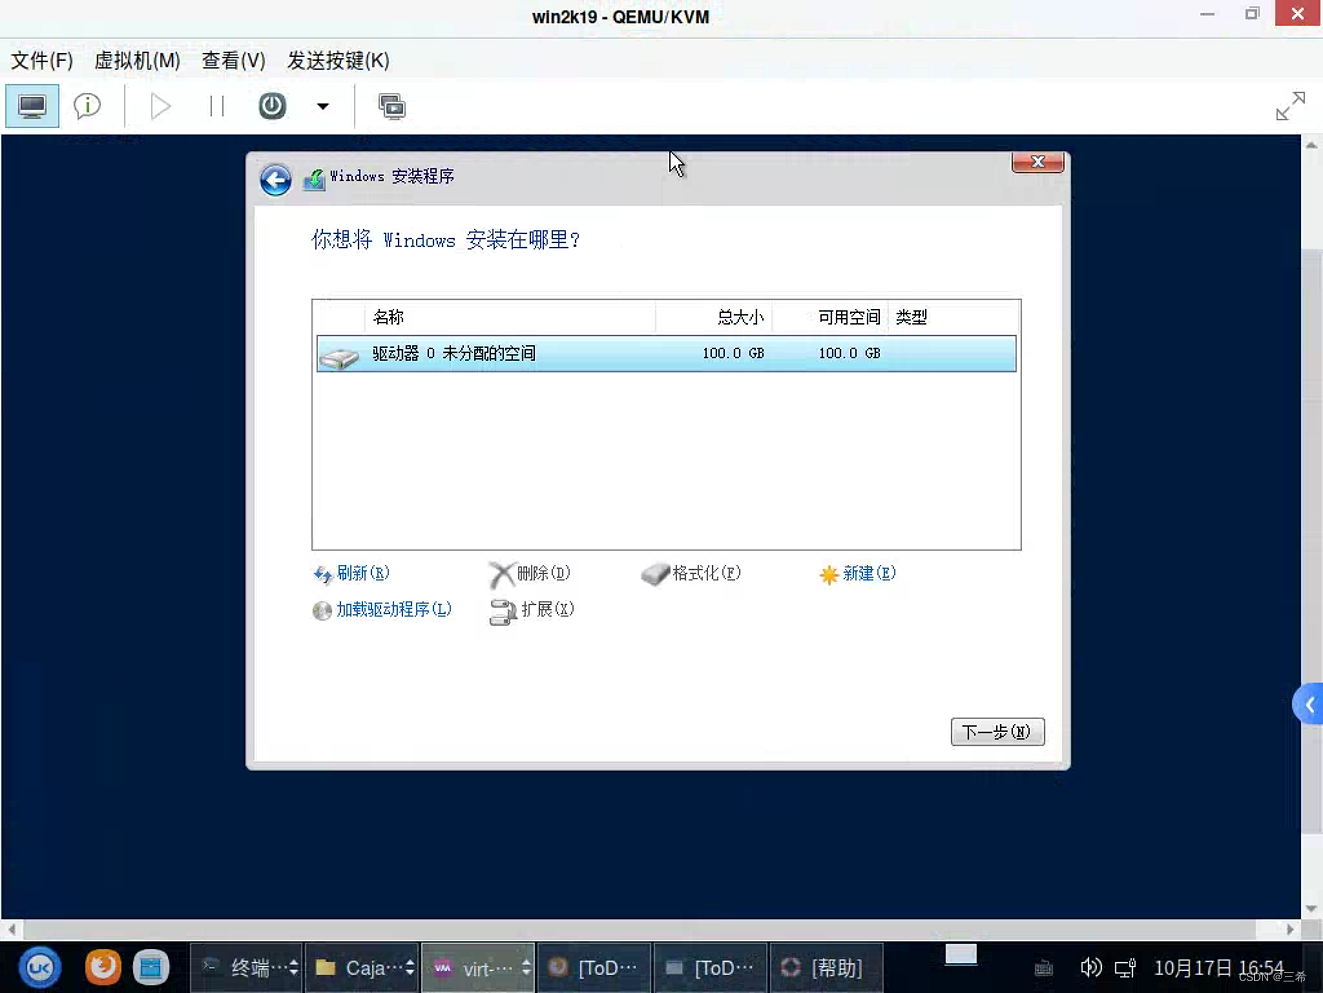This screenshot has width=1323, height=993.
Task: Show the graphical console view
Action: [x=32, y=106]
